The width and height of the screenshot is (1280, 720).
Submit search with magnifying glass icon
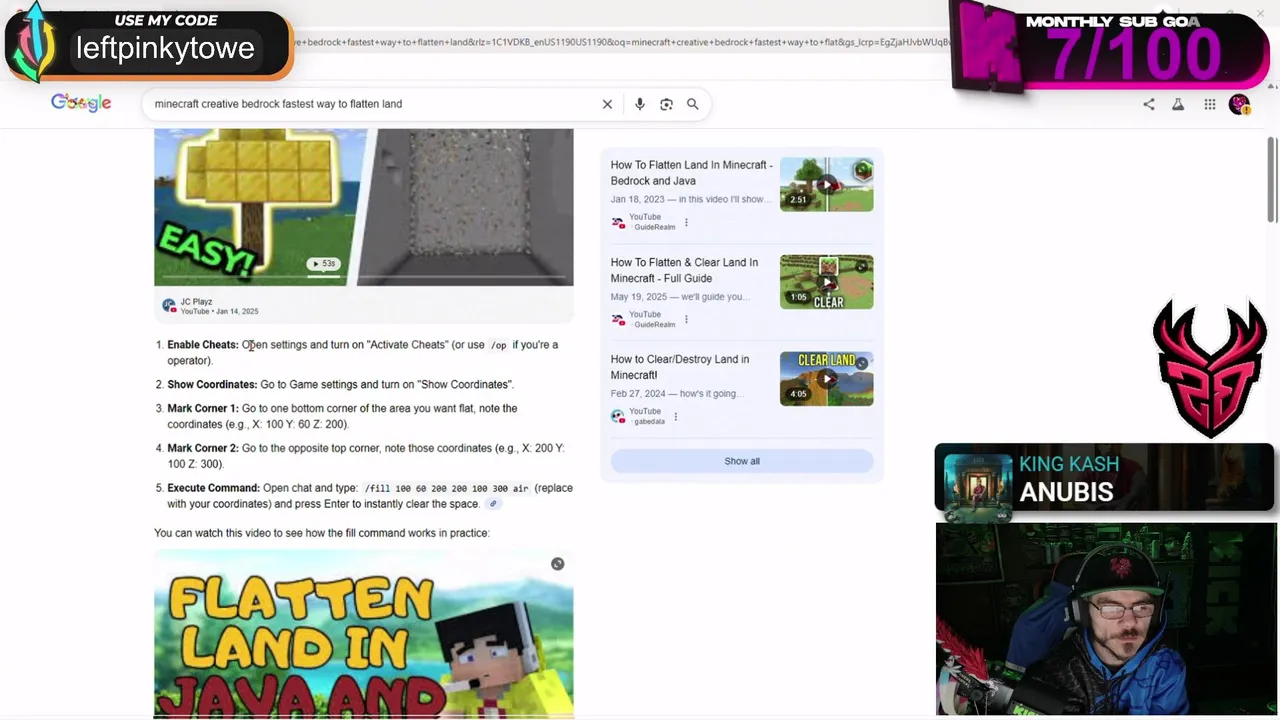click(692, 104)
